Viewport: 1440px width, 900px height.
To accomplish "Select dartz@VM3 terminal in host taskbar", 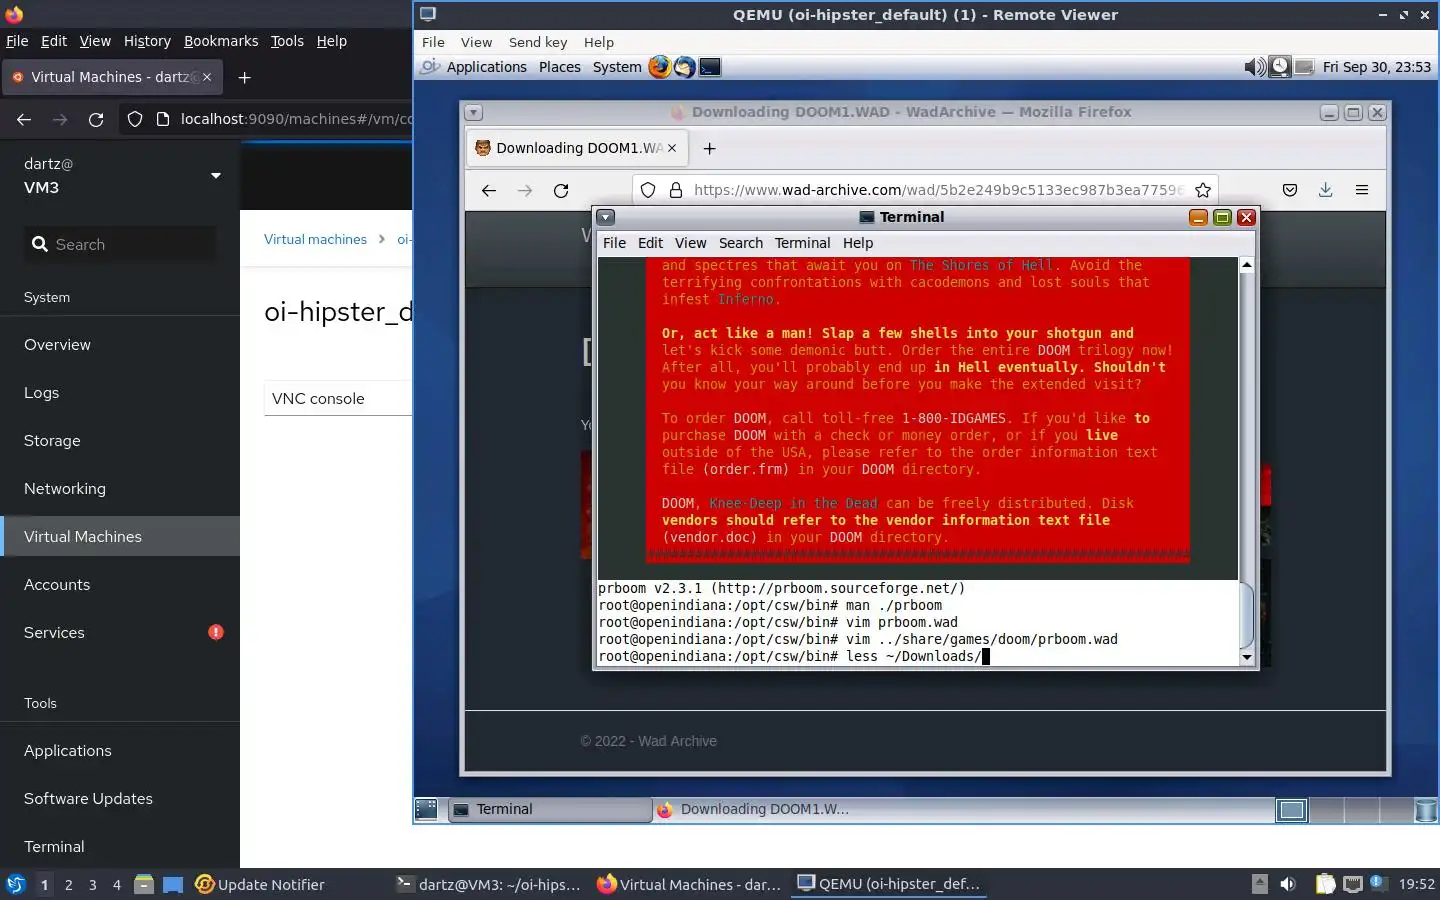I will coord(490,884).
